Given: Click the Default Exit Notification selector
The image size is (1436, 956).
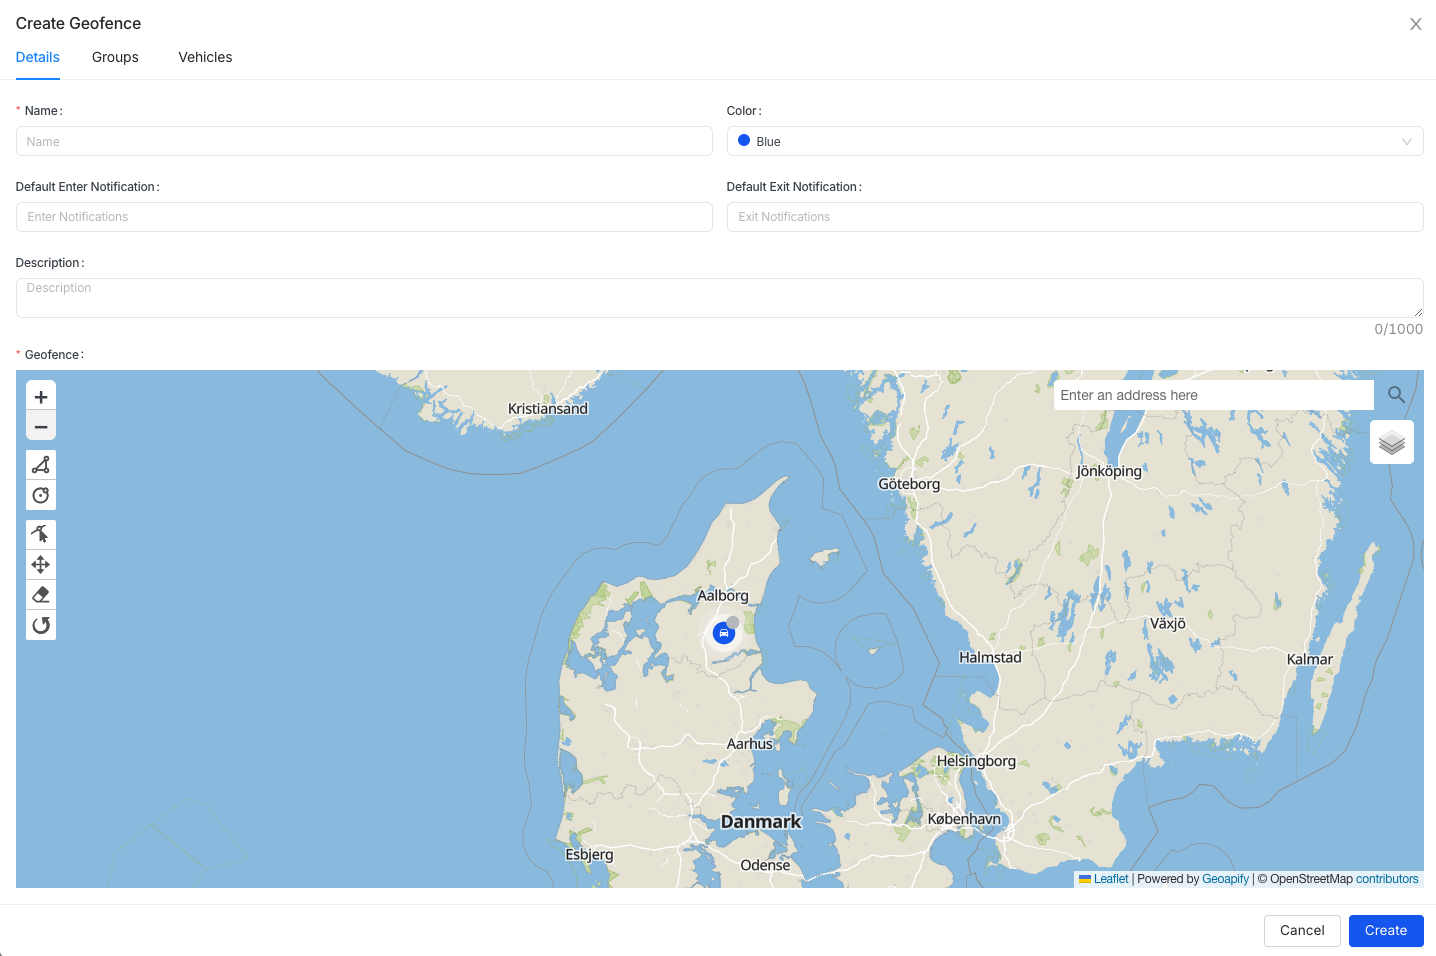Looking at the screenshot, I should (1075, 217).
